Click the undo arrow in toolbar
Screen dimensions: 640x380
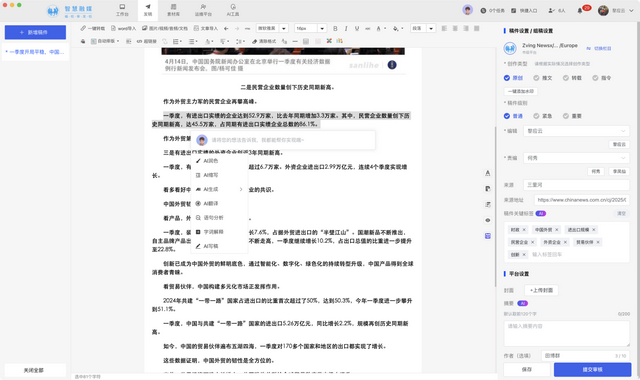click(226, 29)
